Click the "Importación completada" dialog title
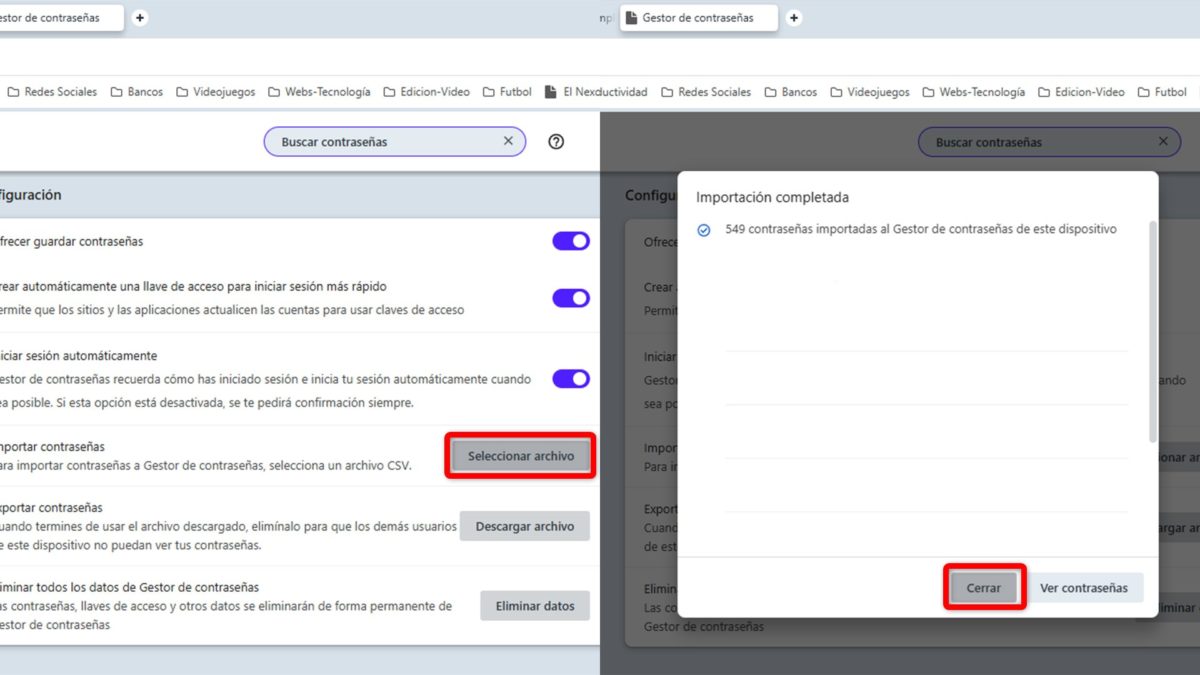The width and height of the screenshot is (1200, 675). coord(773,198)
